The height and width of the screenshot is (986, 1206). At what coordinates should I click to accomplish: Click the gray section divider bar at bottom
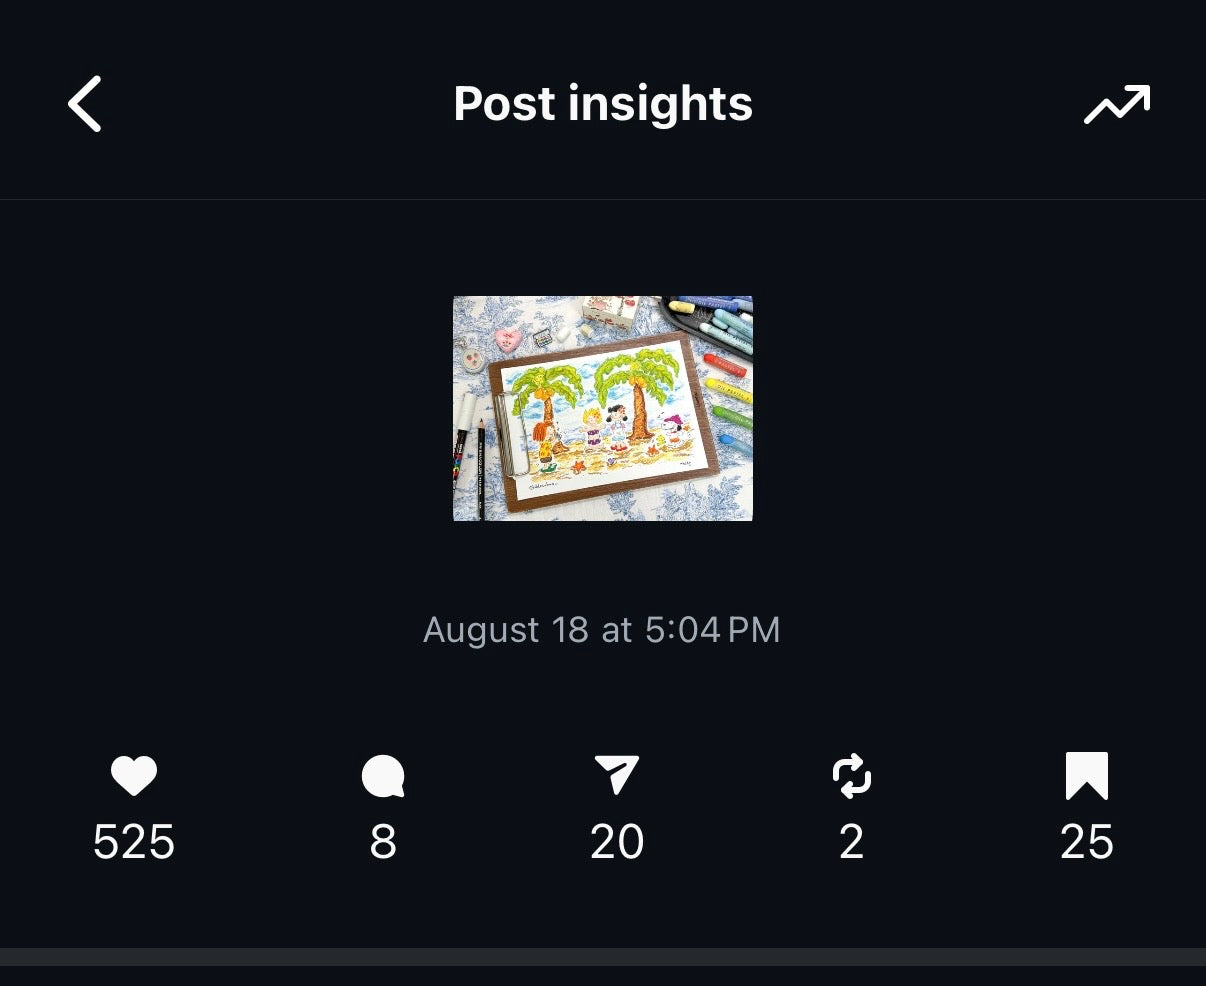coord(603,957)
